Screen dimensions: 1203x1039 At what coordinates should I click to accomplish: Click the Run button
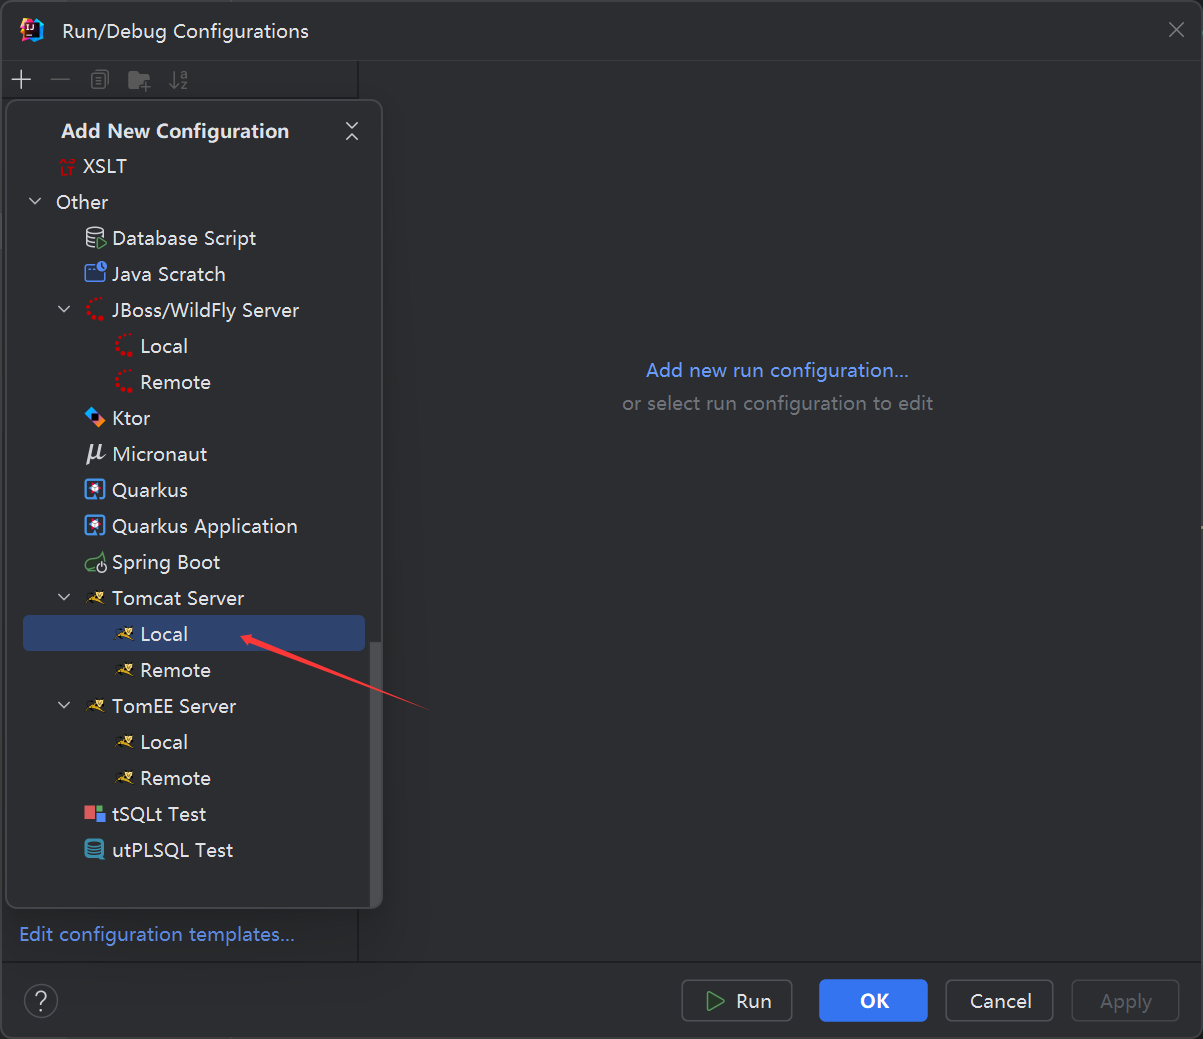(x=737, y=1001)
